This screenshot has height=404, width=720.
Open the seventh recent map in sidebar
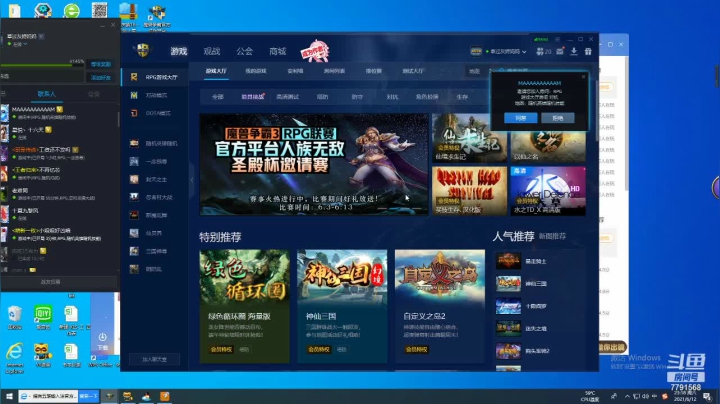pos(155,251)
